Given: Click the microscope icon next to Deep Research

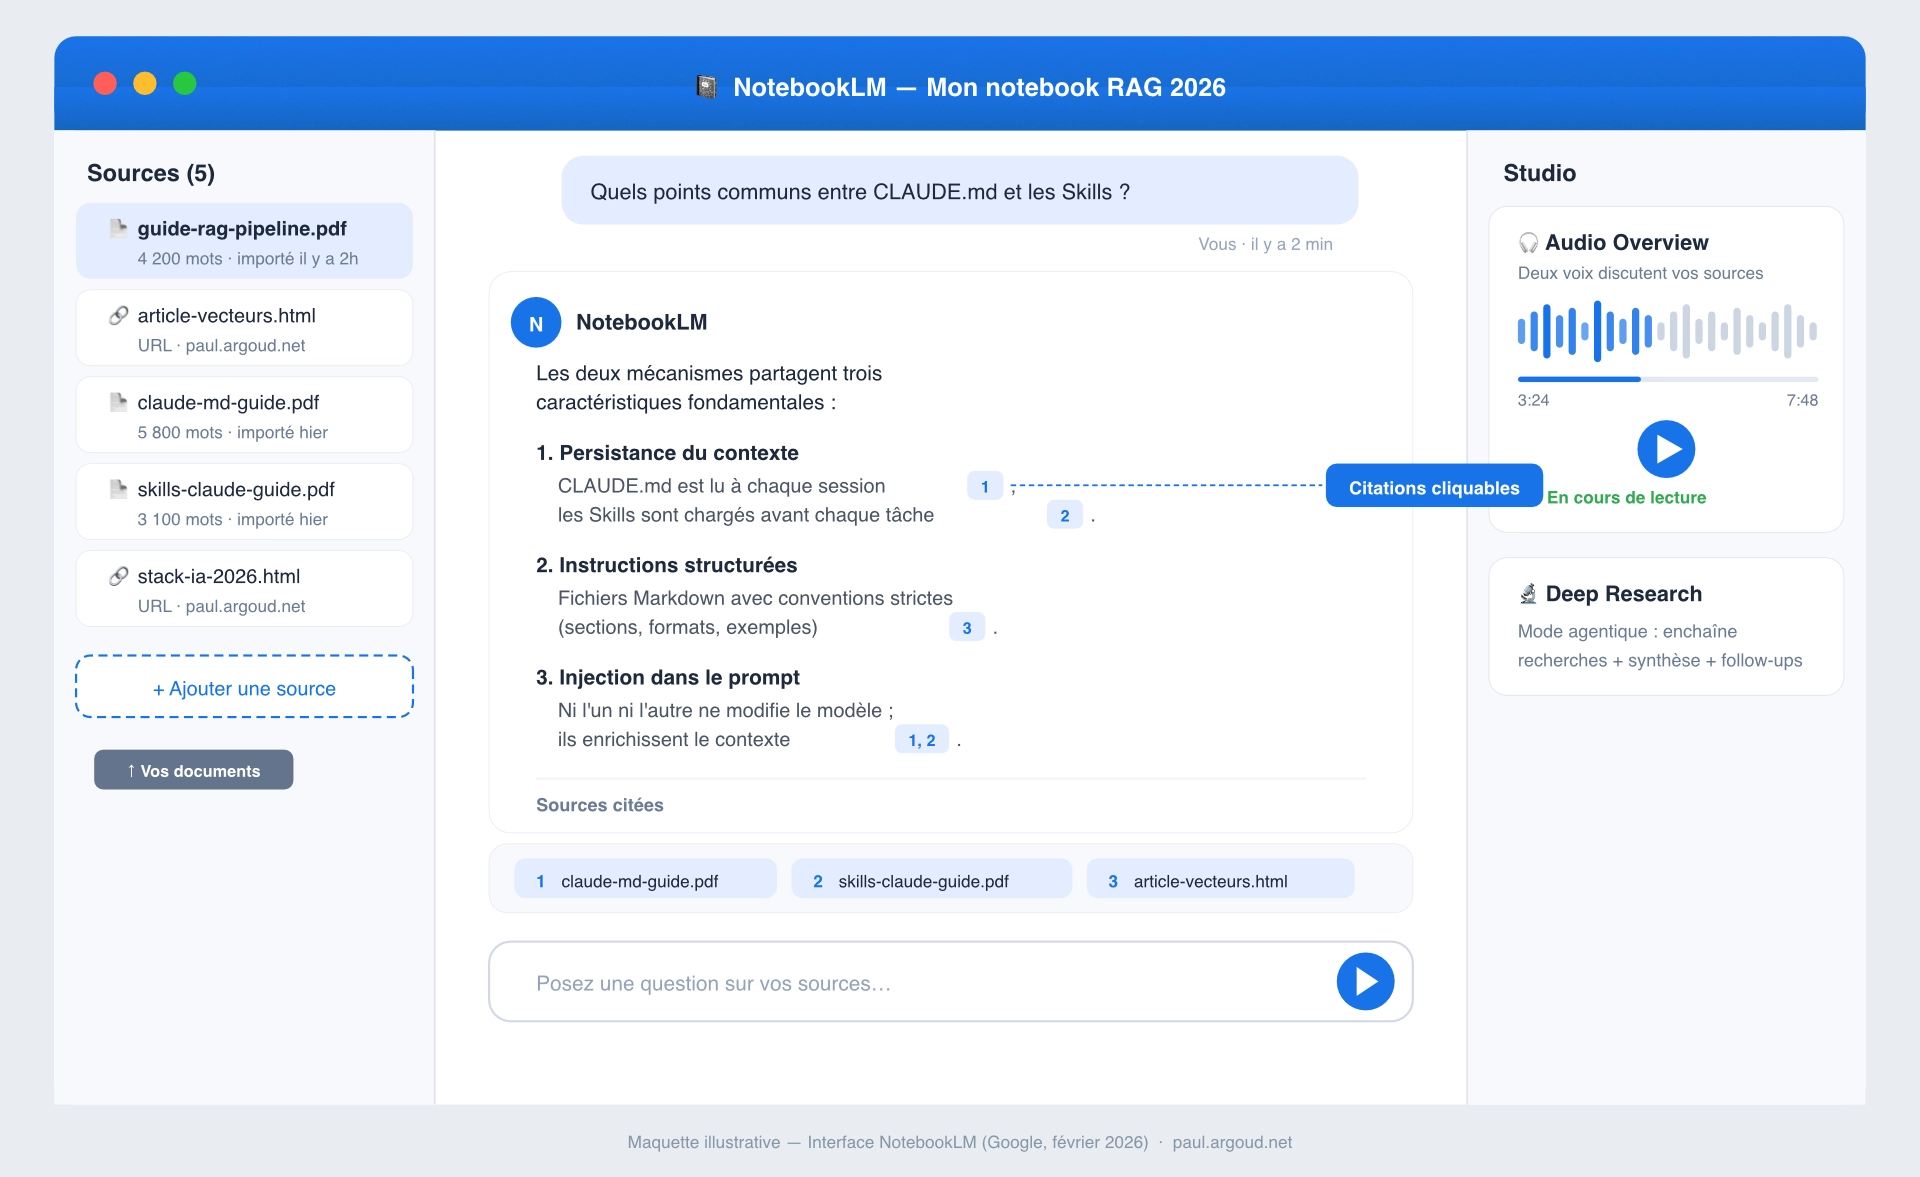Looking at the screenshot, I should [x=1528, y=594].
